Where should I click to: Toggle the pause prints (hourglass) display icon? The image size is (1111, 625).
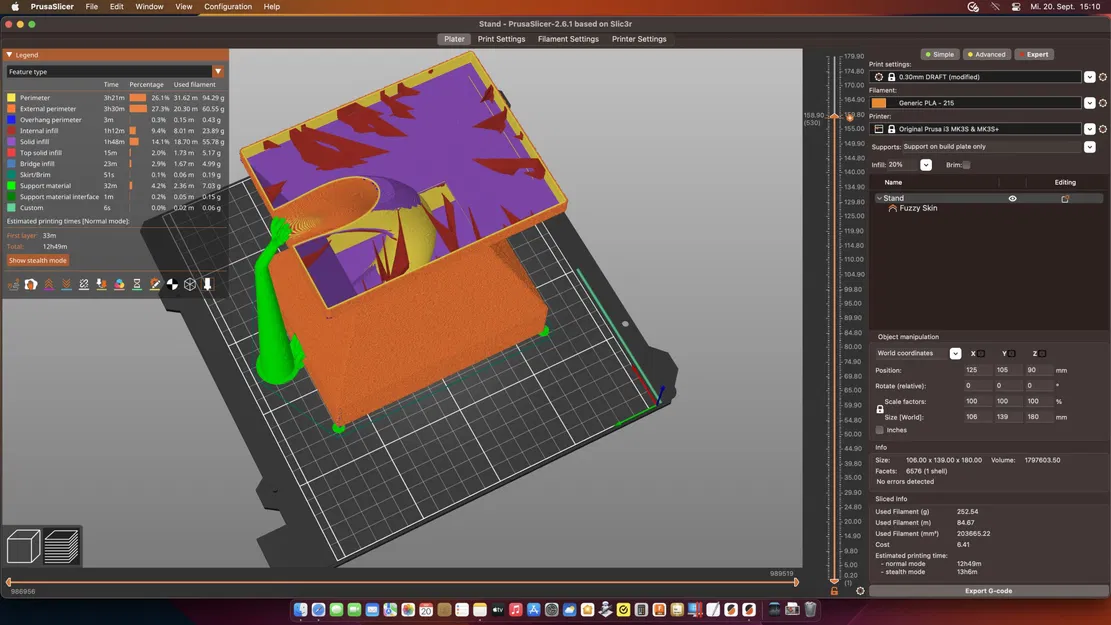(x=137, y=285)
